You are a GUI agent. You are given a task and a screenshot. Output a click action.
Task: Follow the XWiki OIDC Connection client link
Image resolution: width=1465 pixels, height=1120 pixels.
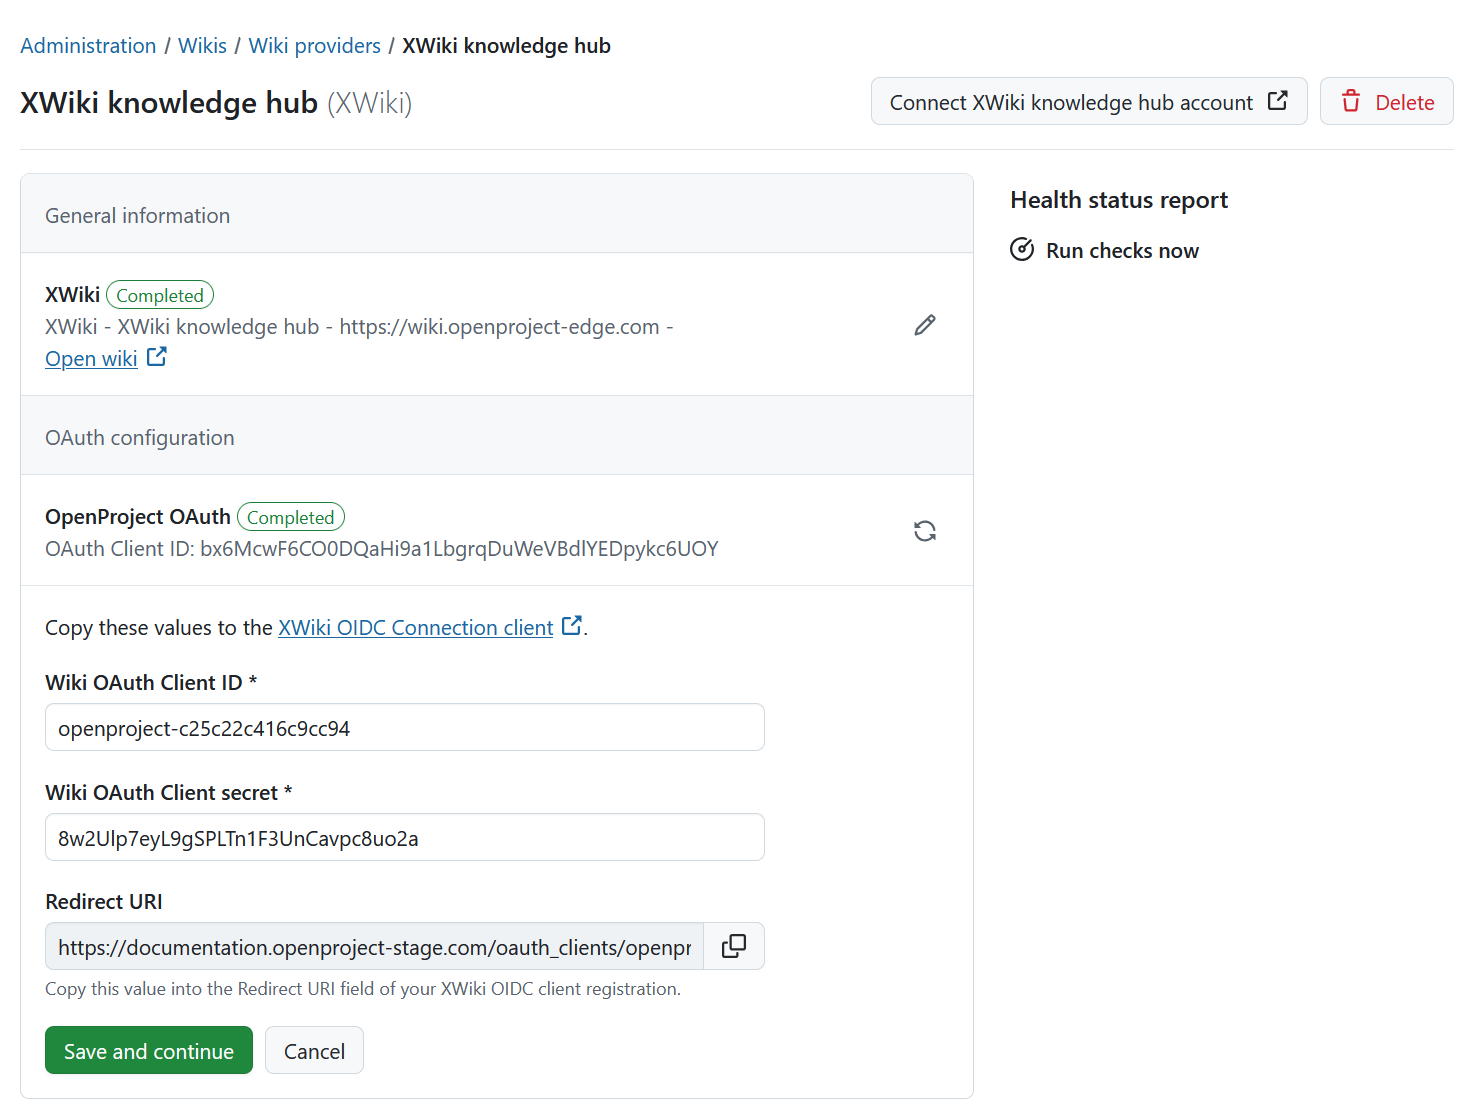point(415,627)
